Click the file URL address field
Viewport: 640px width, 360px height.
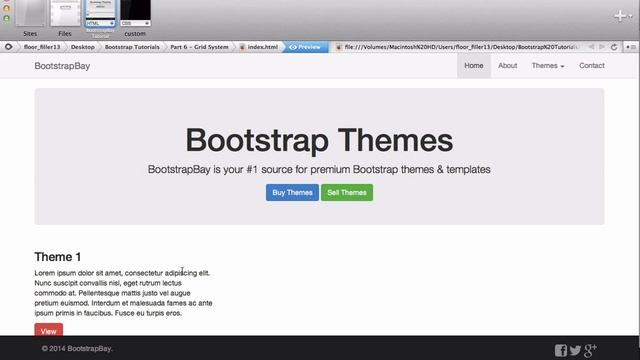tap(458, 47)
